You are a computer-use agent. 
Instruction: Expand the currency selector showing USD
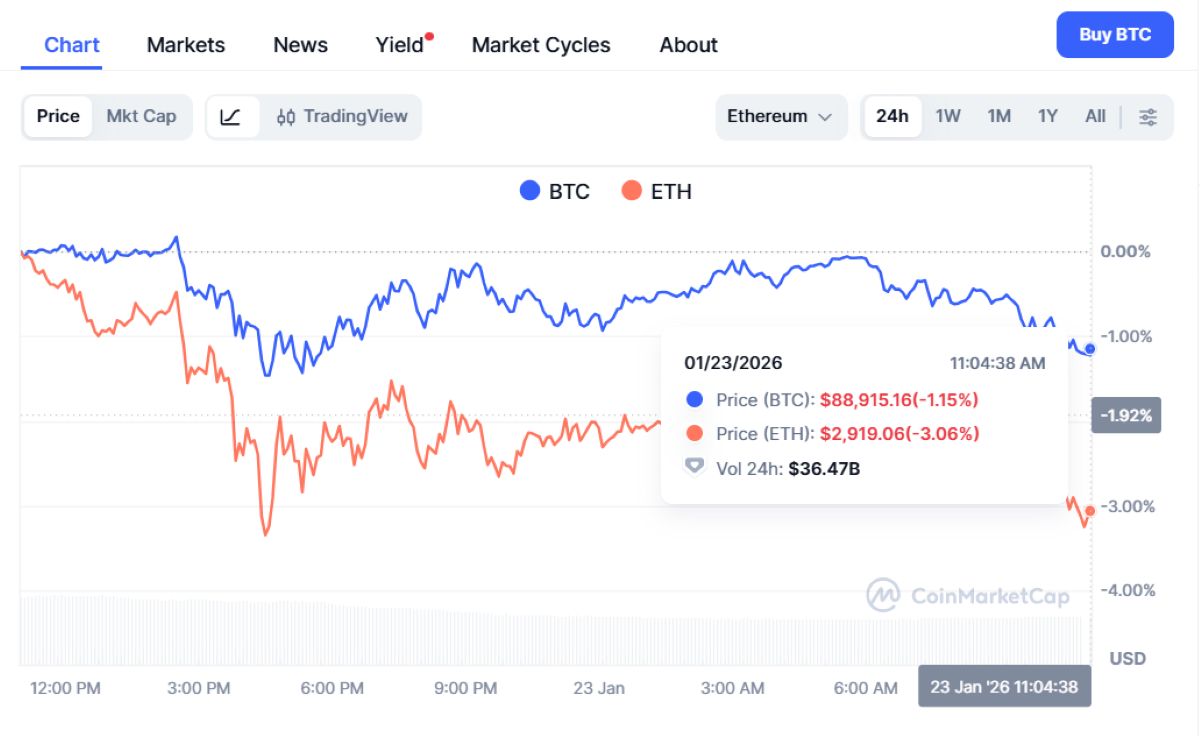click(x=1126, y=658)
